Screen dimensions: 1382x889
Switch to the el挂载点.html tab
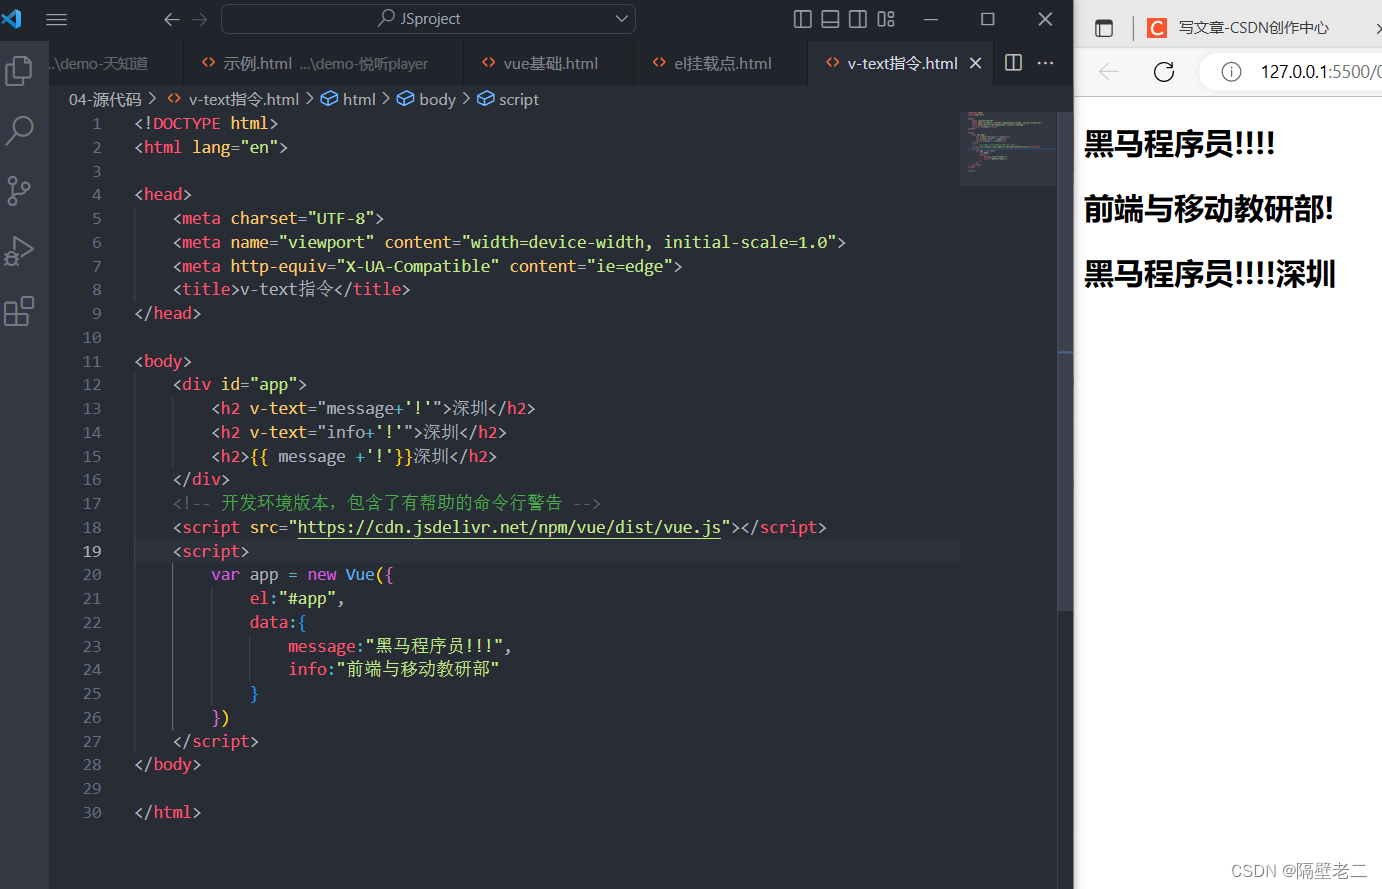click(x=721, y=63)
